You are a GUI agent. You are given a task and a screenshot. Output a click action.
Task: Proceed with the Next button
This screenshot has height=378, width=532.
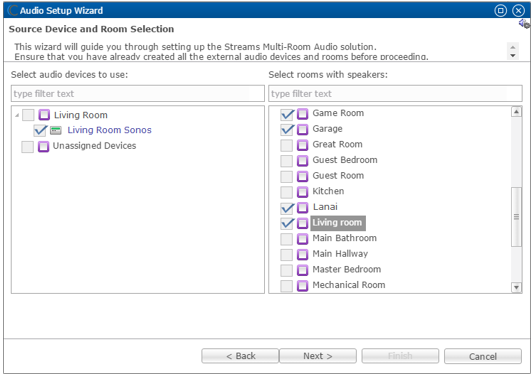pyautogui.click(x=318, y=356)
